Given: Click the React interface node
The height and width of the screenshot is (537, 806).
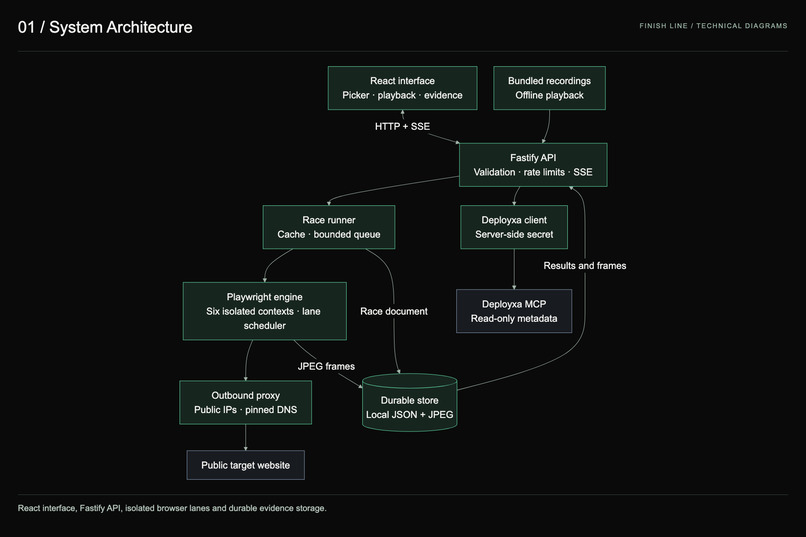Looking at the screenshot, I should [402, 88].
